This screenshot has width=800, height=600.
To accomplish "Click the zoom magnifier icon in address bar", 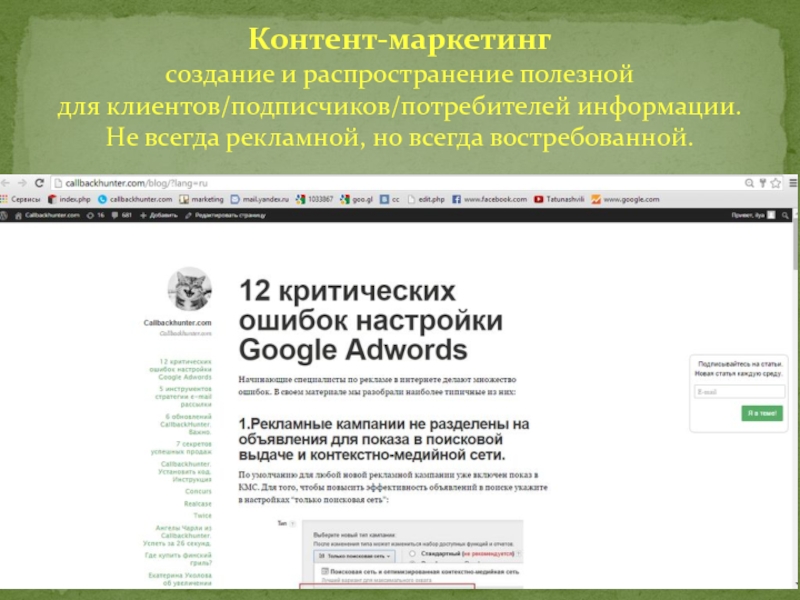I will [x=749, y=183].
